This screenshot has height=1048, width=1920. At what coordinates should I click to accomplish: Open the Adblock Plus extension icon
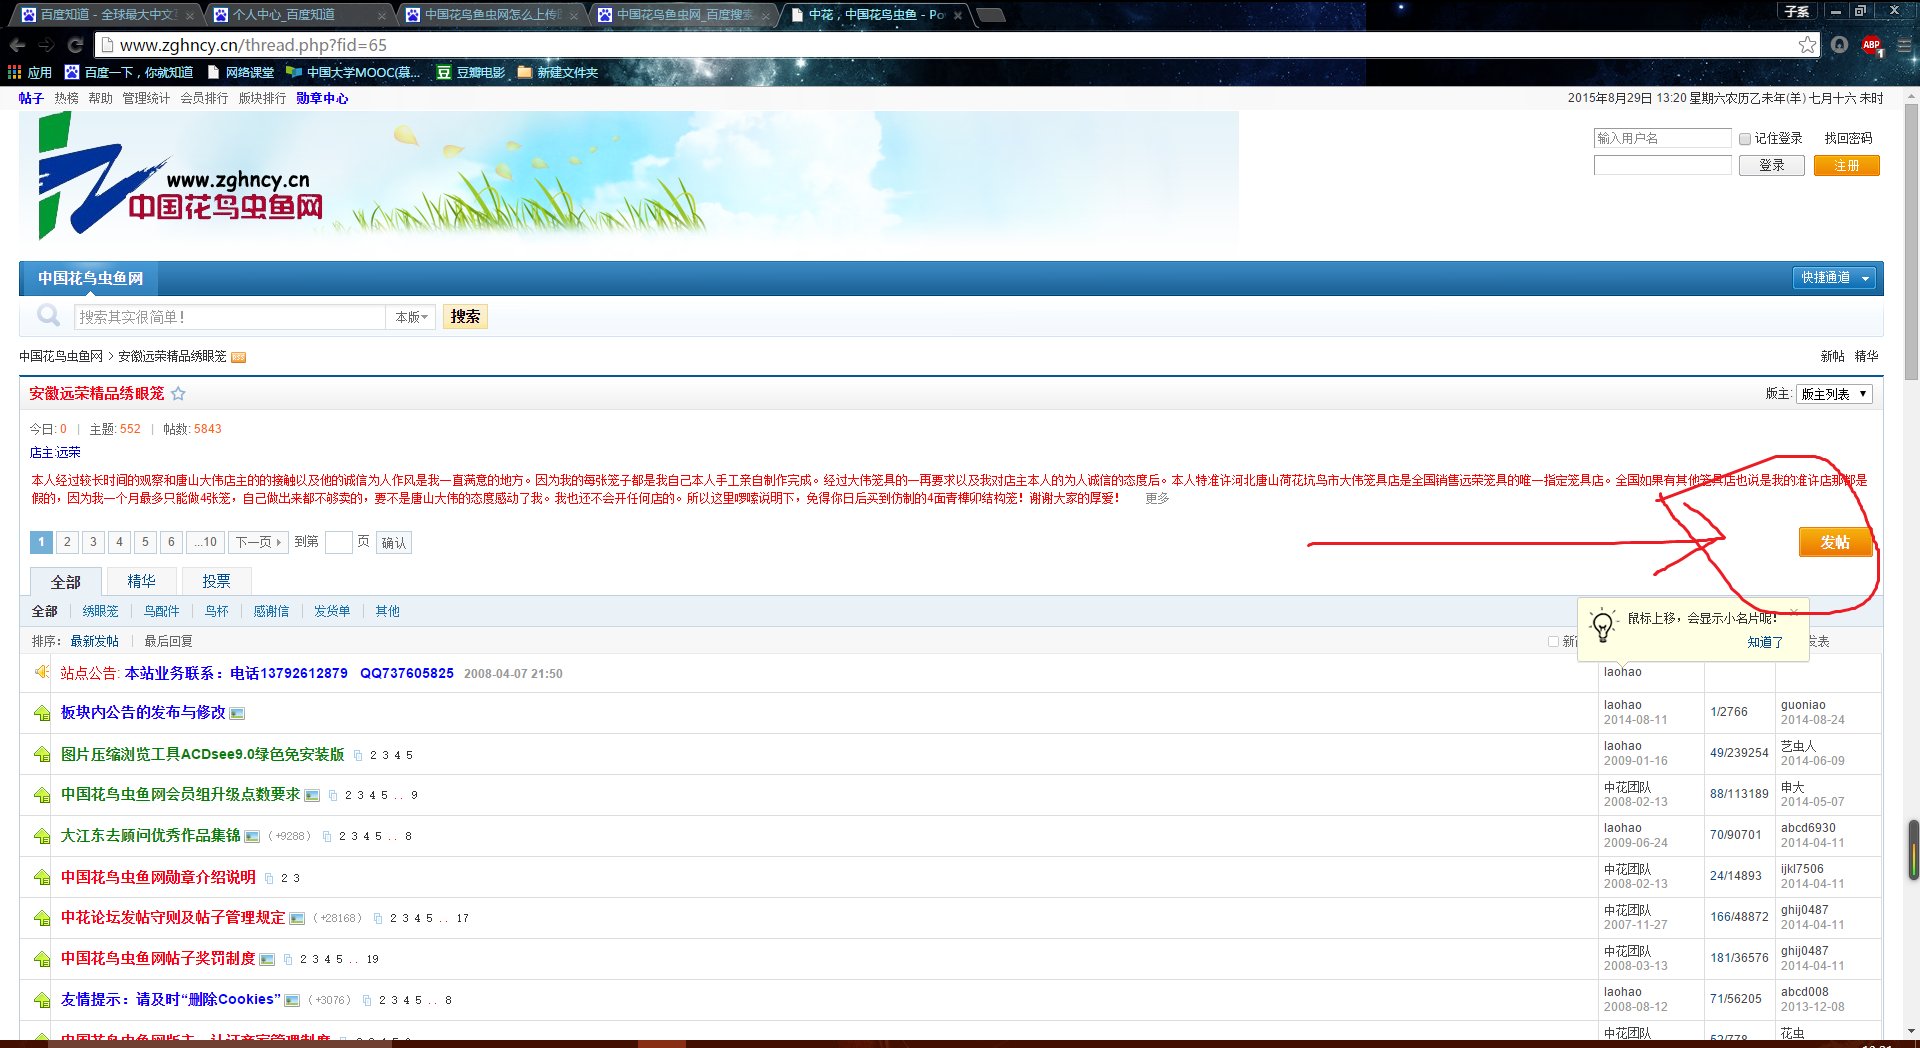tap(1871, 45)
